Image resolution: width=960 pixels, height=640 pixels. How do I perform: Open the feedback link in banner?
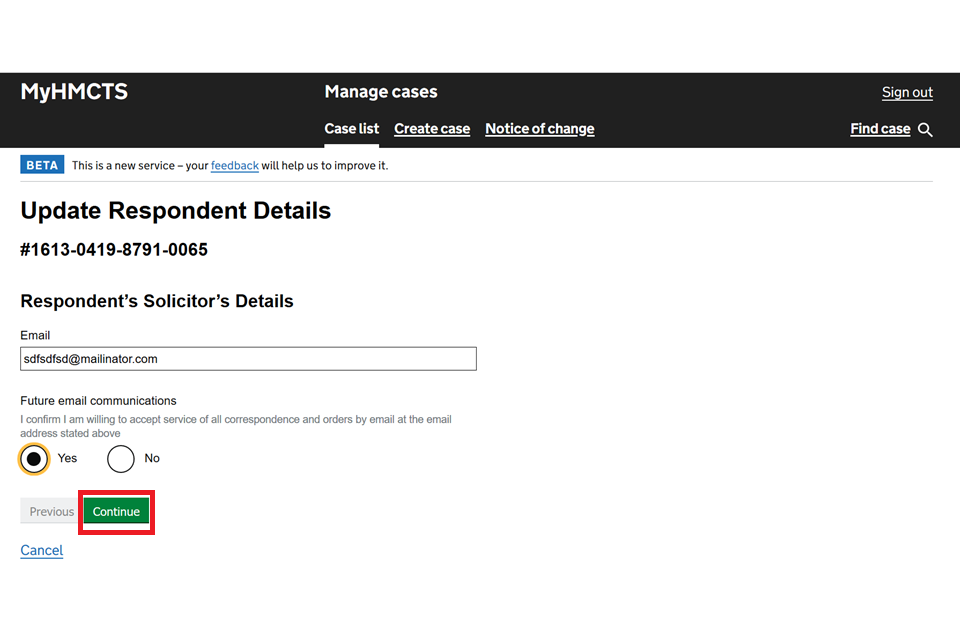[235, 165]
